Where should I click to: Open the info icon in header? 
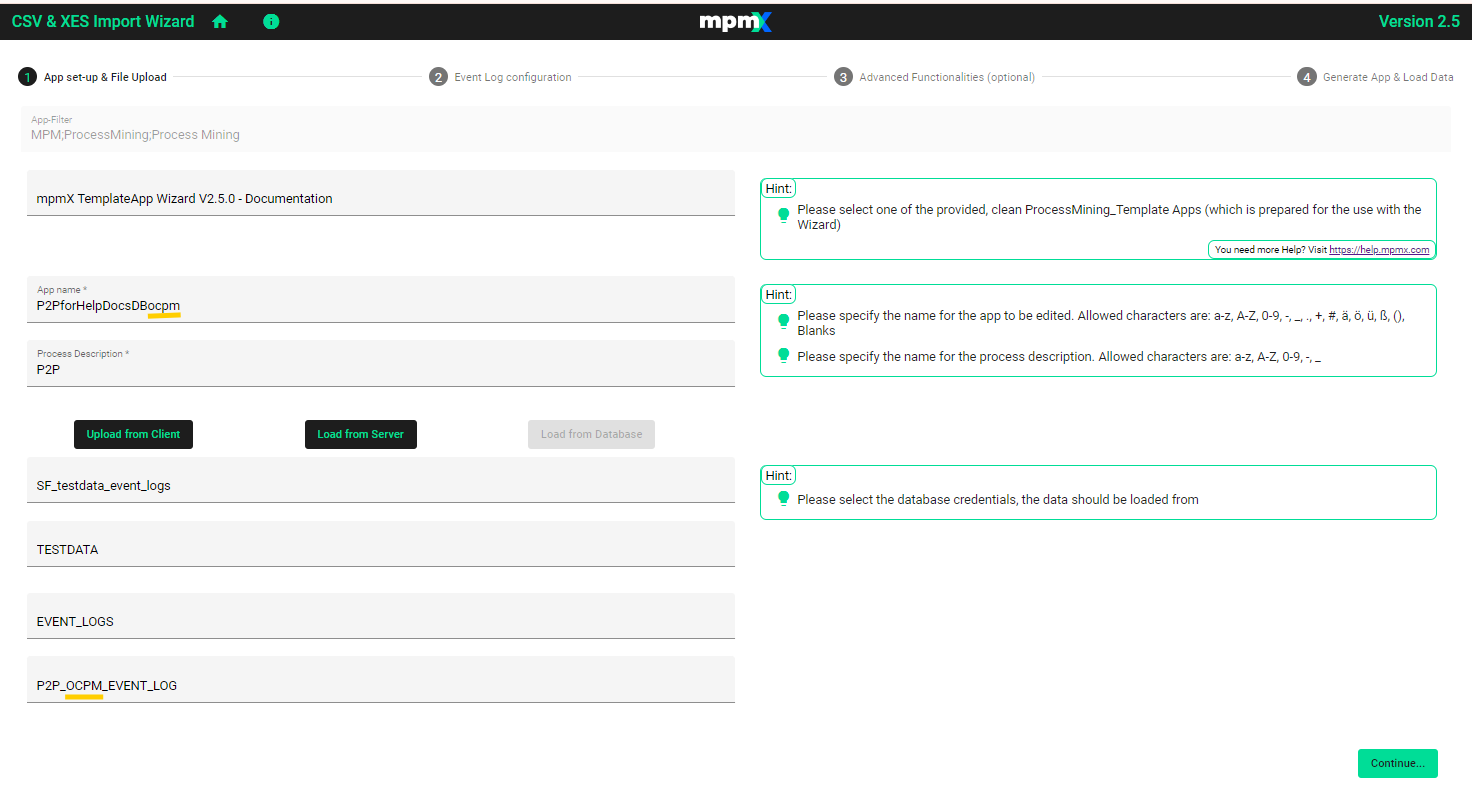pos(271,21)
